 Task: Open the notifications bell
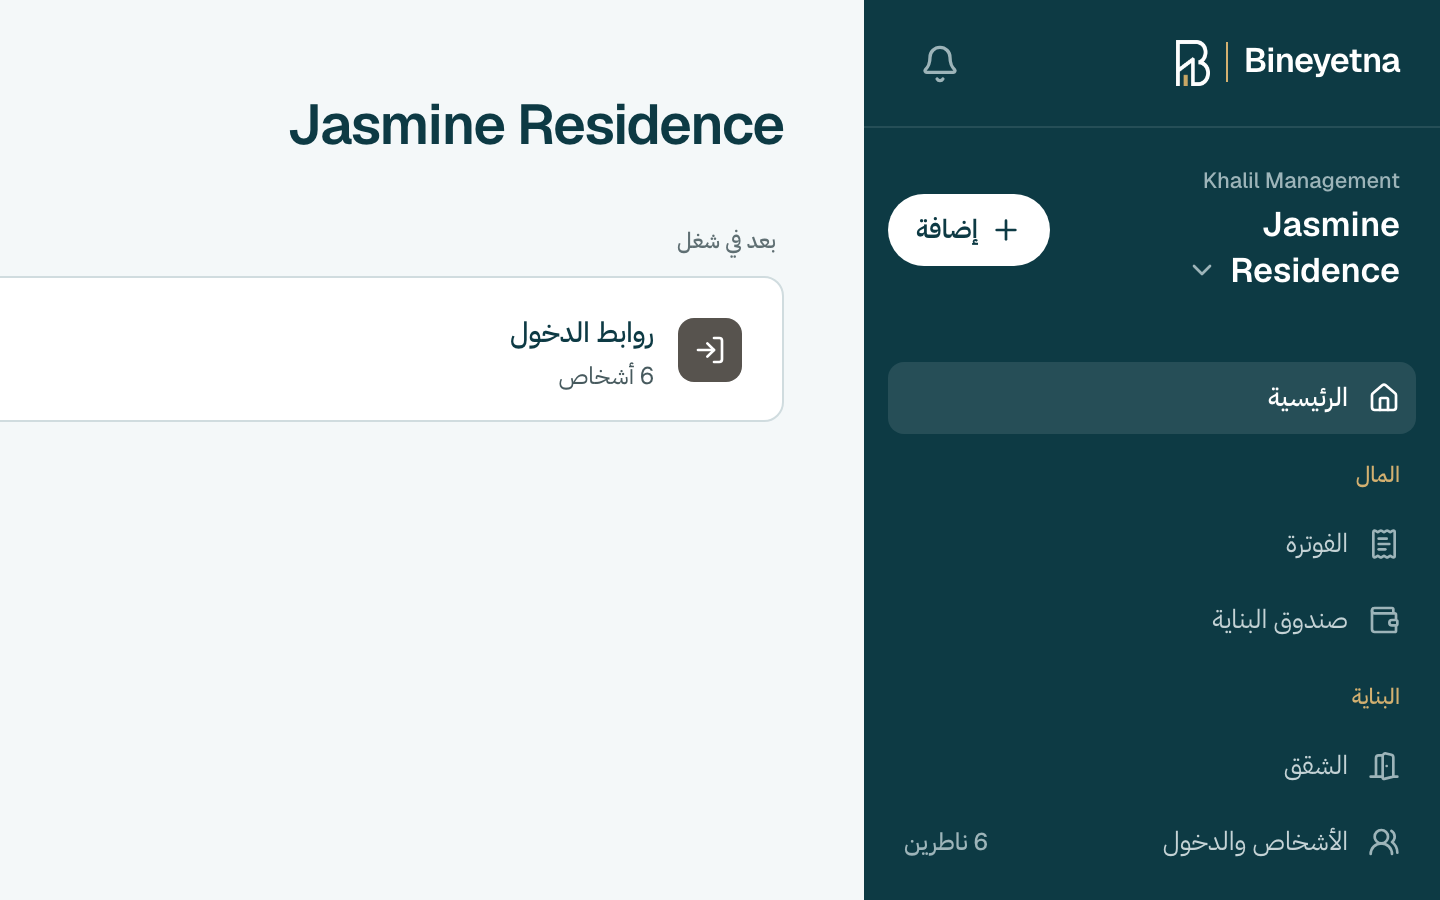pyautogui.click(x=939, y=64)
